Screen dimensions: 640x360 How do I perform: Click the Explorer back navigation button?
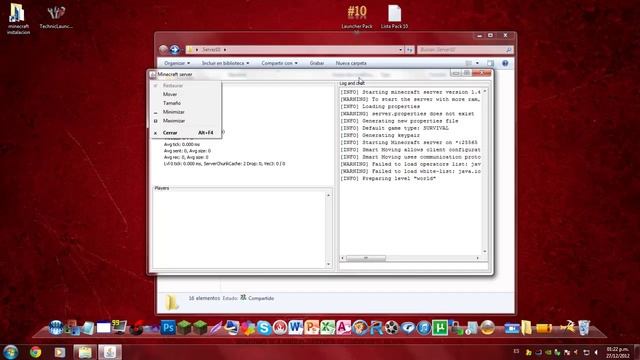click(x=164, y=49)
